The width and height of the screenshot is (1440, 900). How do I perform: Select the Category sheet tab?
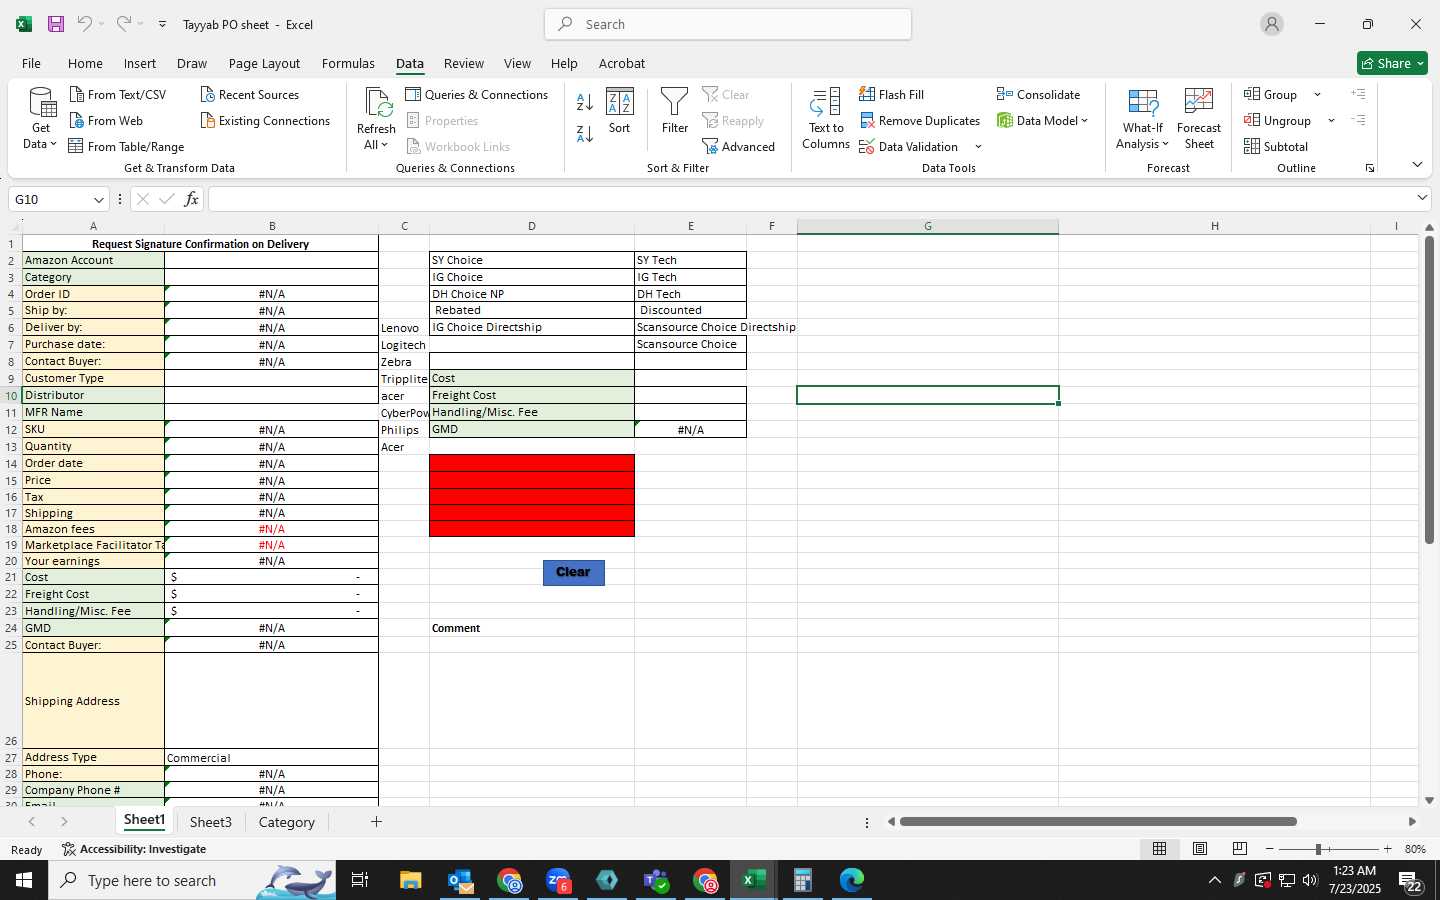point(286,822)
